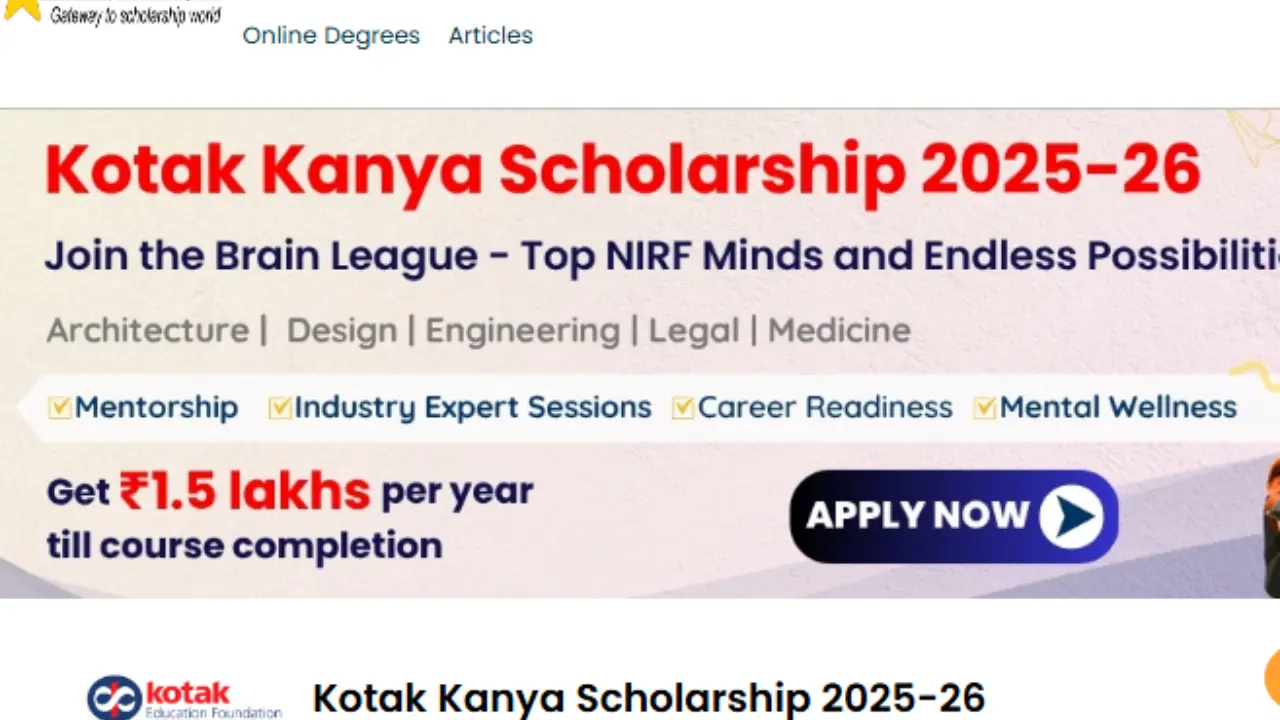Select the Mentorship feature badge
The image size is (1280, 720).
pyautogui.click(x=143, y=407)
